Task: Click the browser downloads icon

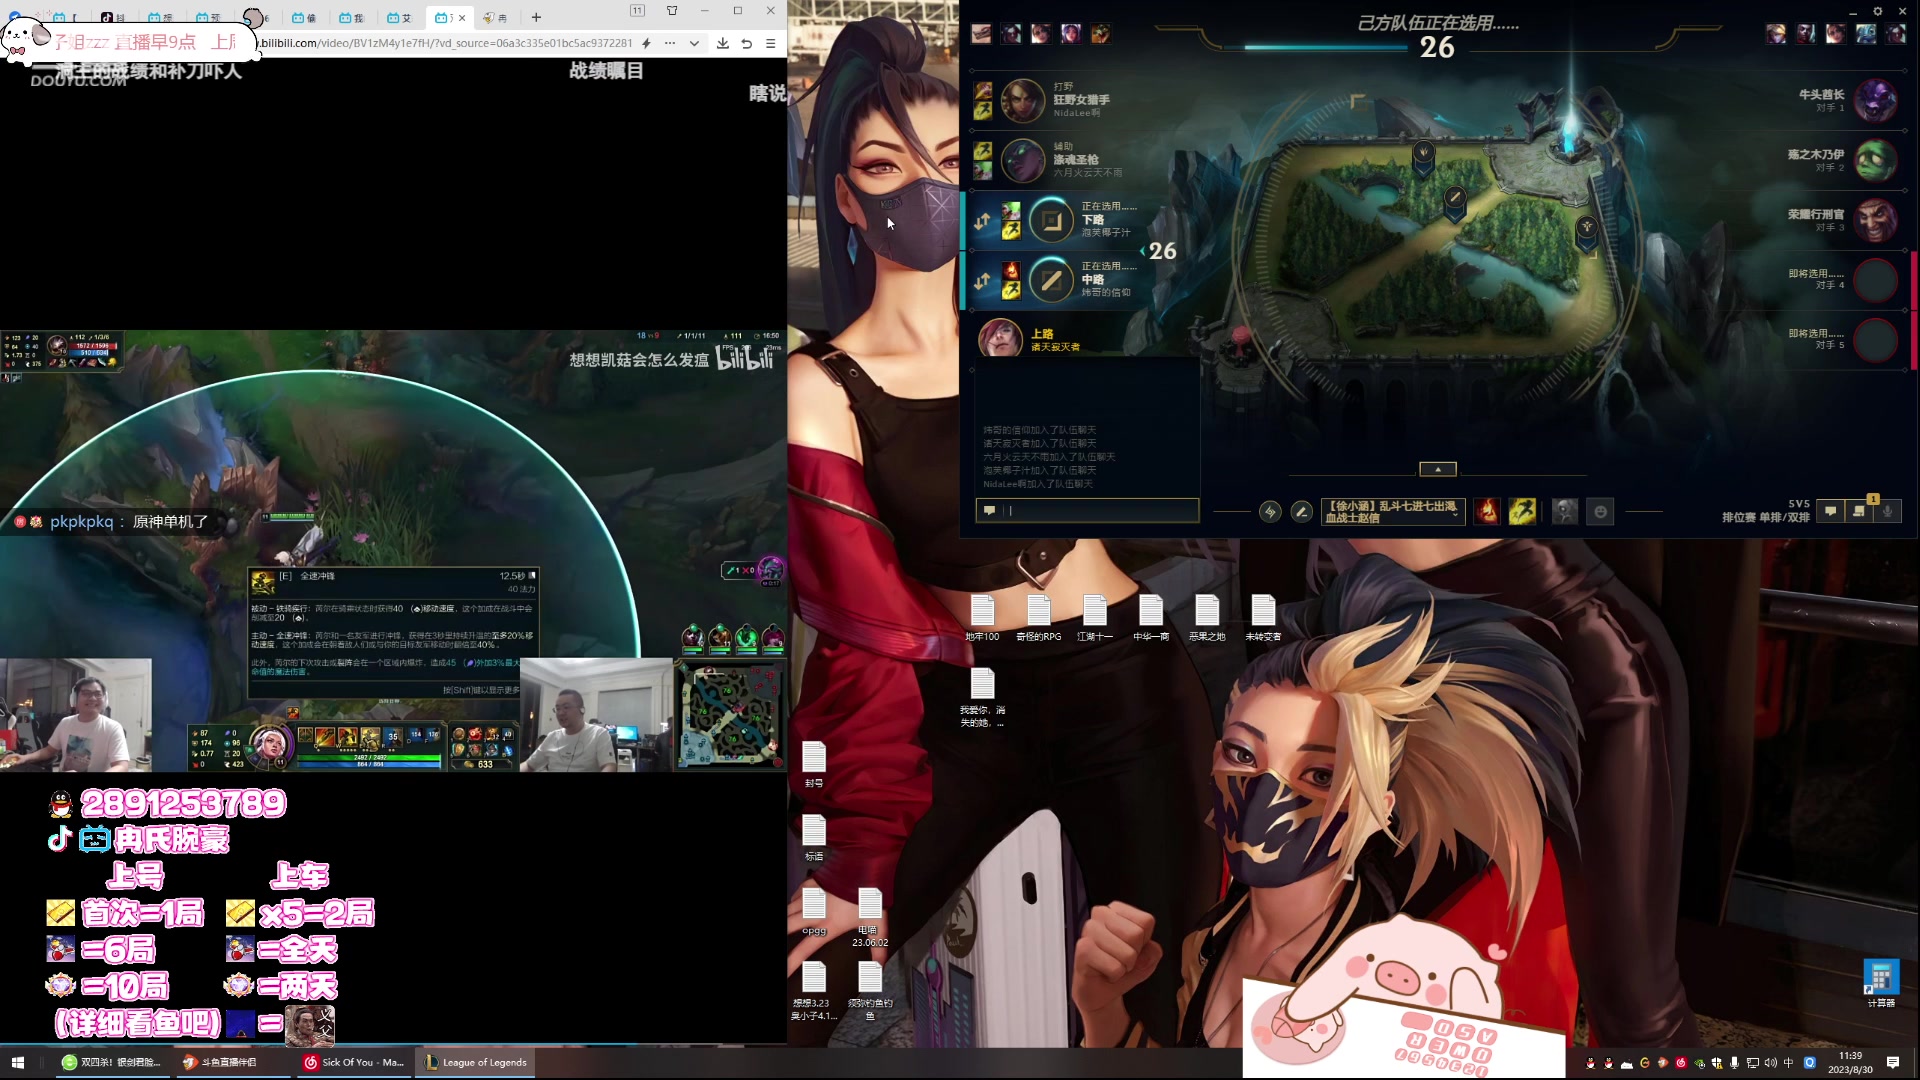Action: point(722,43)
